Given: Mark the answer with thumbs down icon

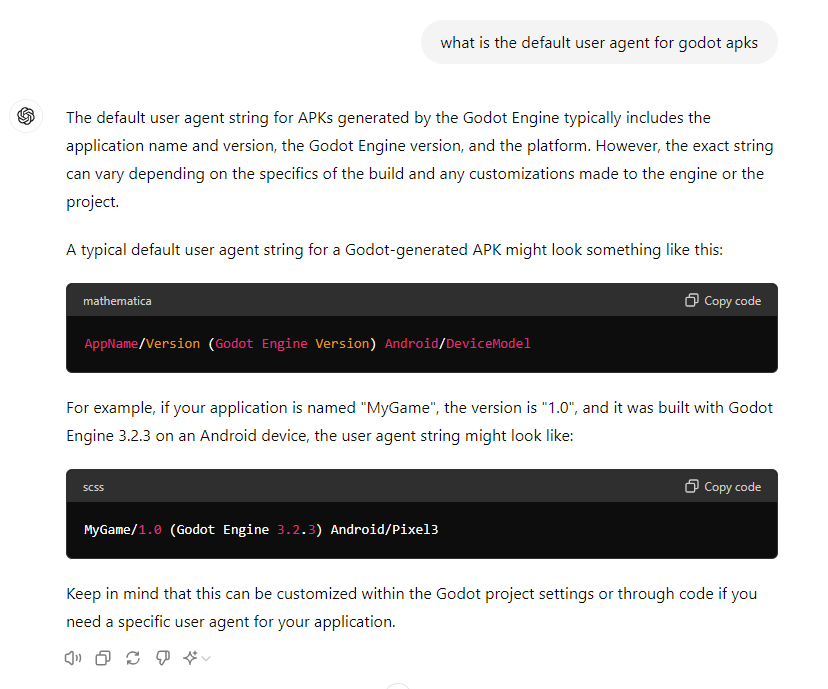Looking at the screenshot, I should [x=163, y=658].
